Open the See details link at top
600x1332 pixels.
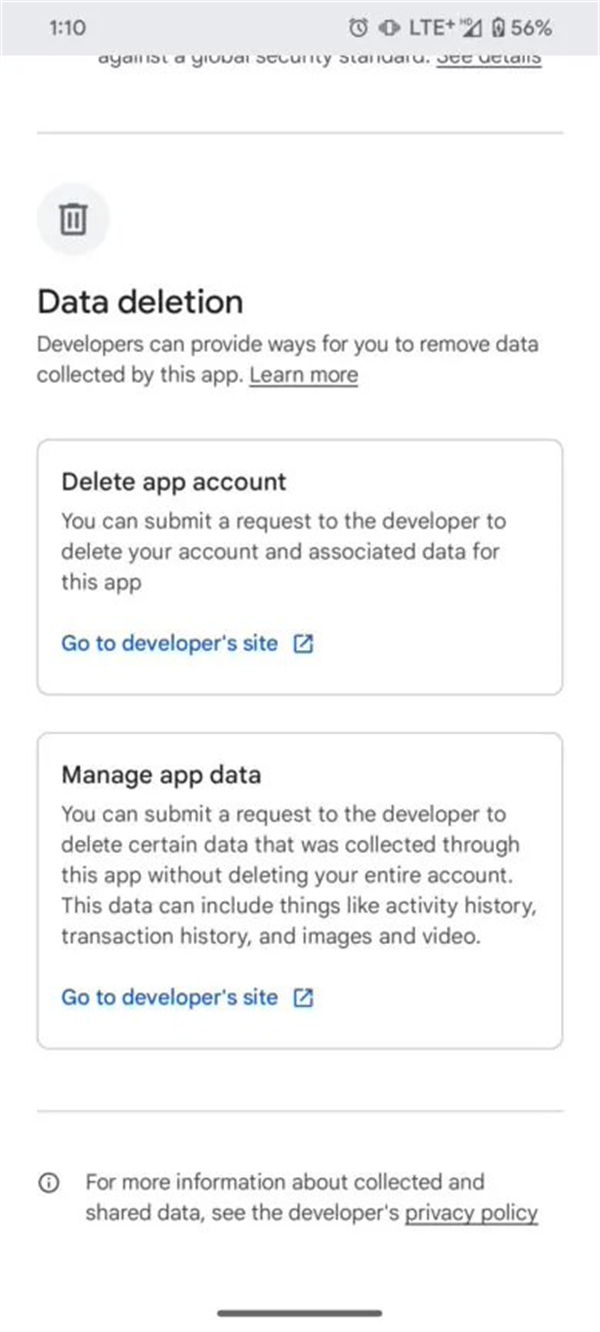coord(489,58)
